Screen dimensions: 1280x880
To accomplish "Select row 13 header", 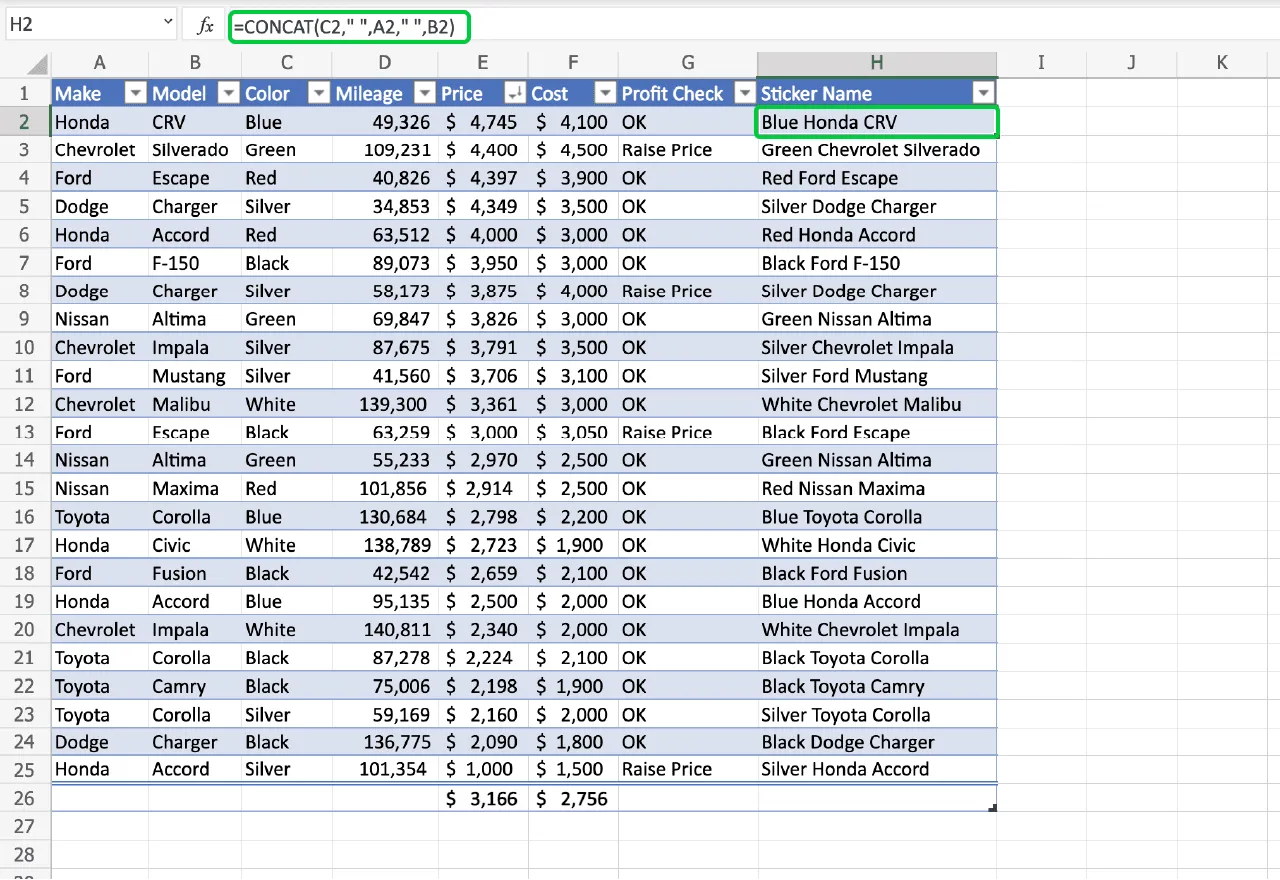I will (25, 432).
